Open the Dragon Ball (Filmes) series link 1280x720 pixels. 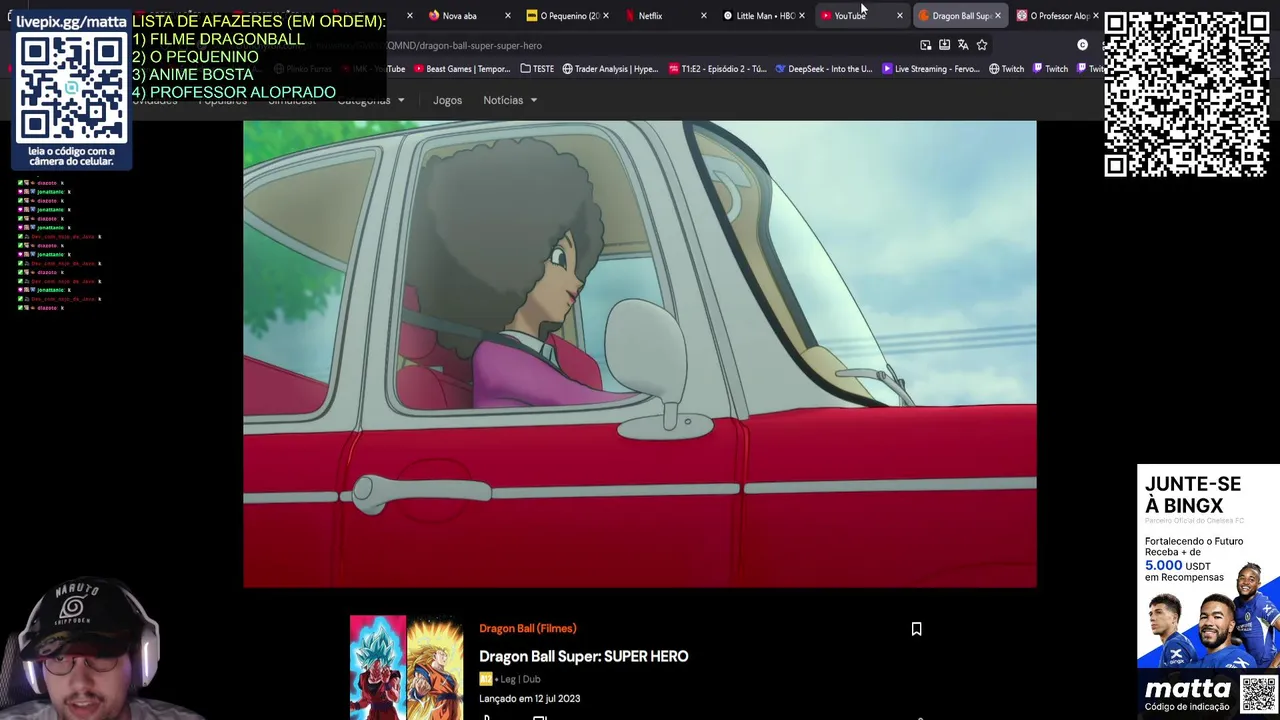[x=528, y=628]
